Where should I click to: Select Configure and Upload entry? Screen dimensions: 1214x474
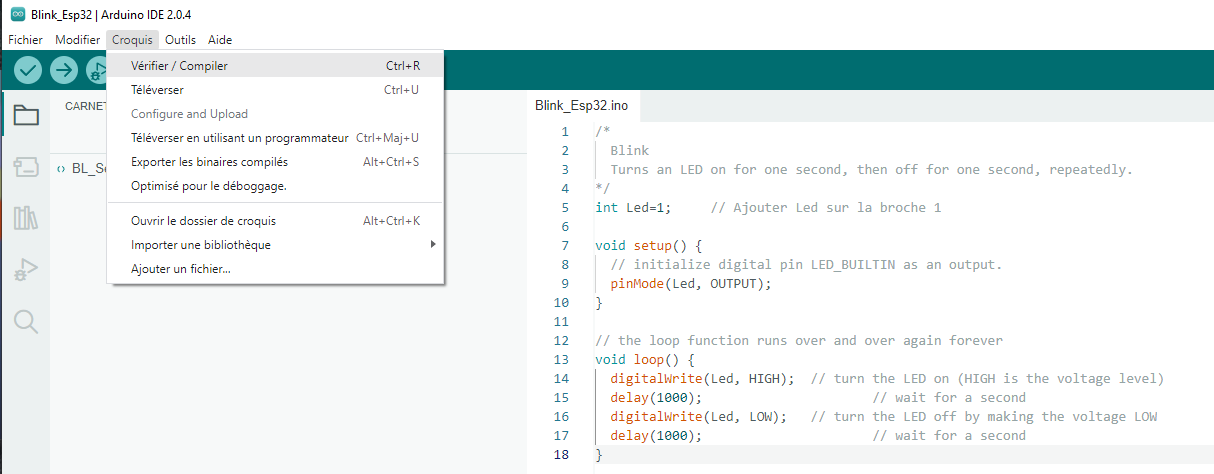[x=276, y=114]
